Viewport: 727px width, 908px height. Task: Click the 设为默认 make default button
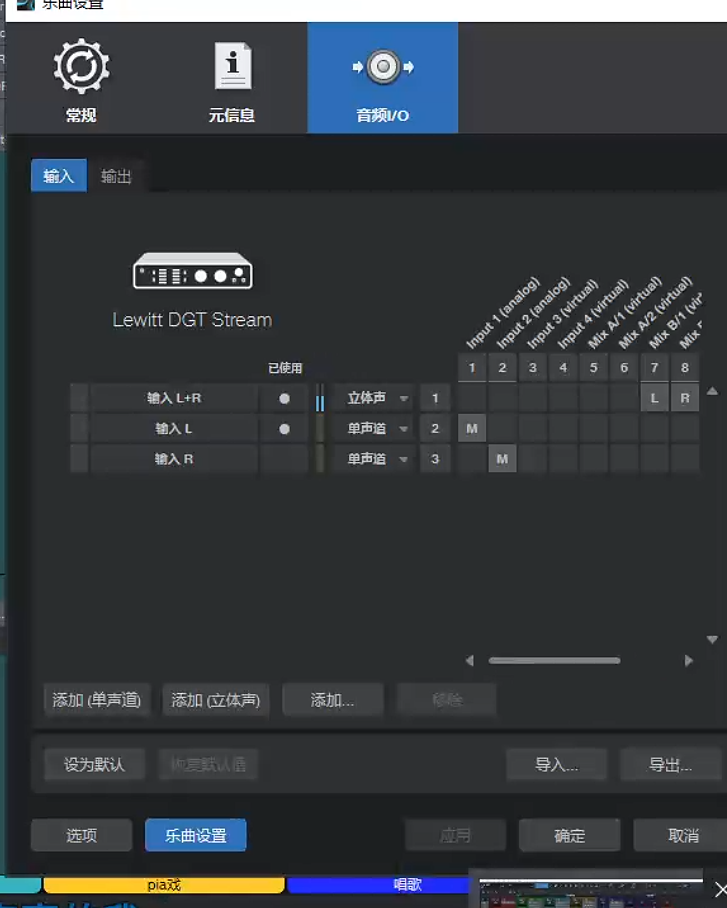click(94, 764)
